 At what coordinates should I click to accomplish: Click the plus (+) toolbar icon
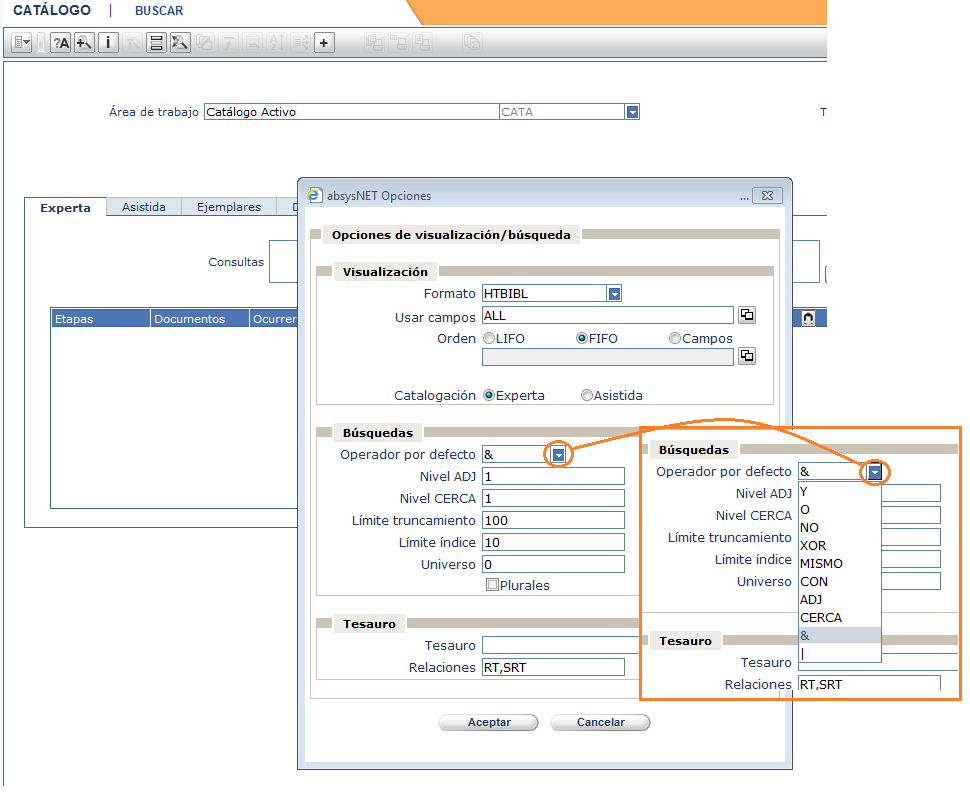[x=324, y=43]
